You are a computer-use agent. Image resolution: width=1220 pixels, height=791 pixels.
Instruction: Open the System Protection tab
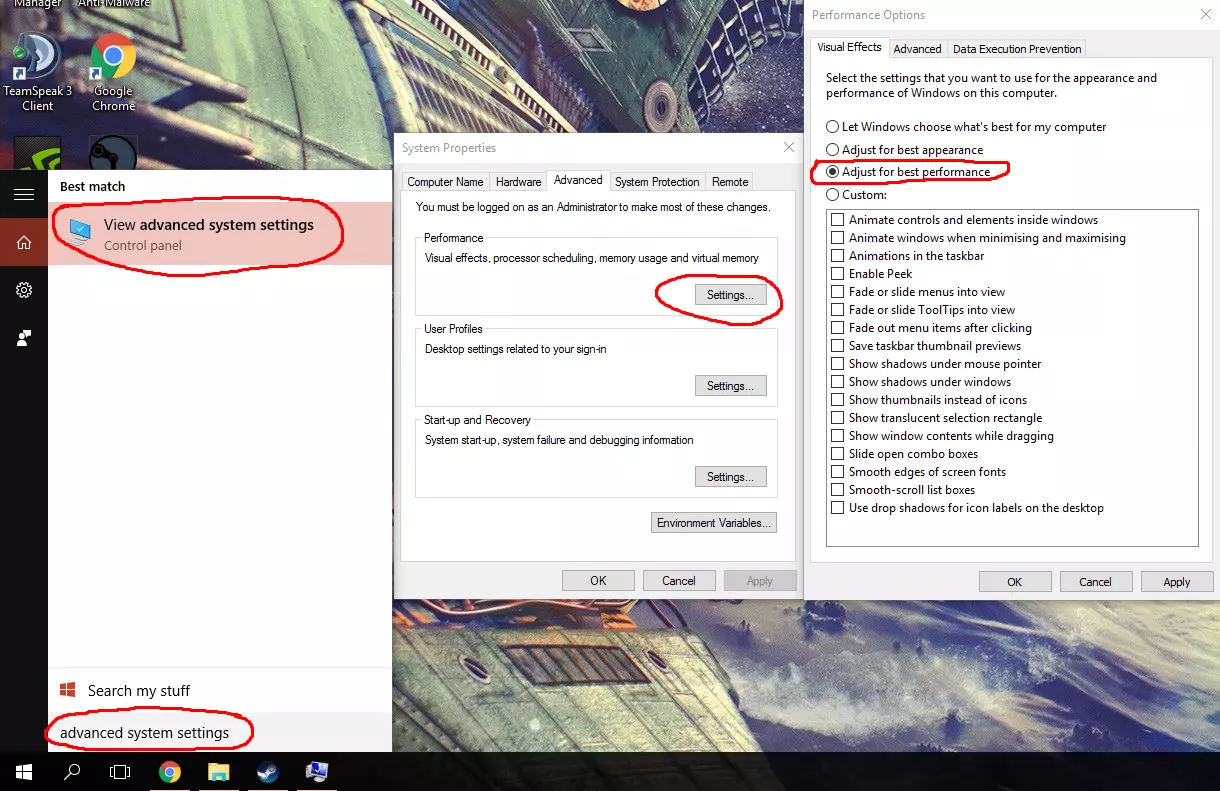point(657,182)
